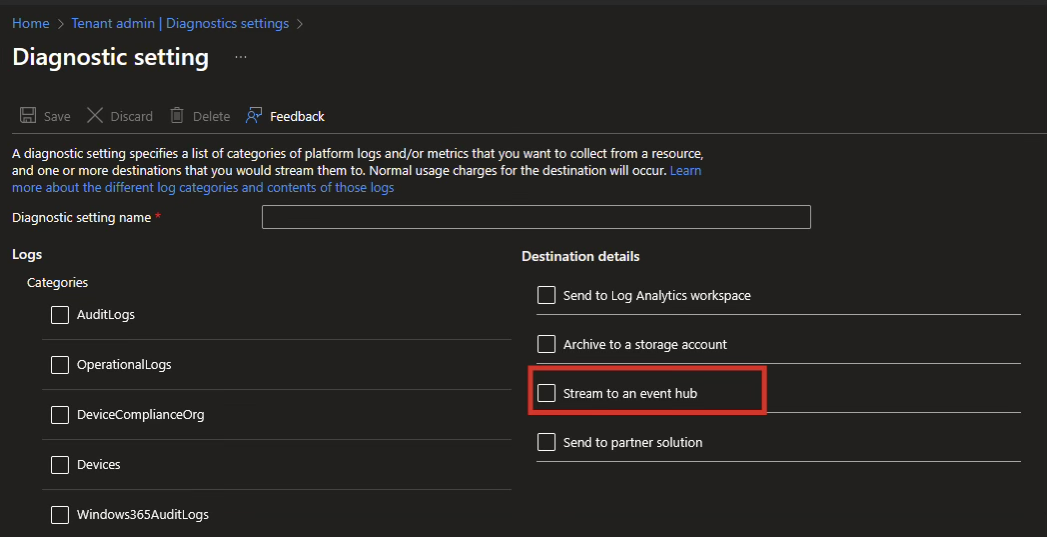Select the Devices log category checkbox
Viewport: 1047px width, 537px height.
(60, 465)
